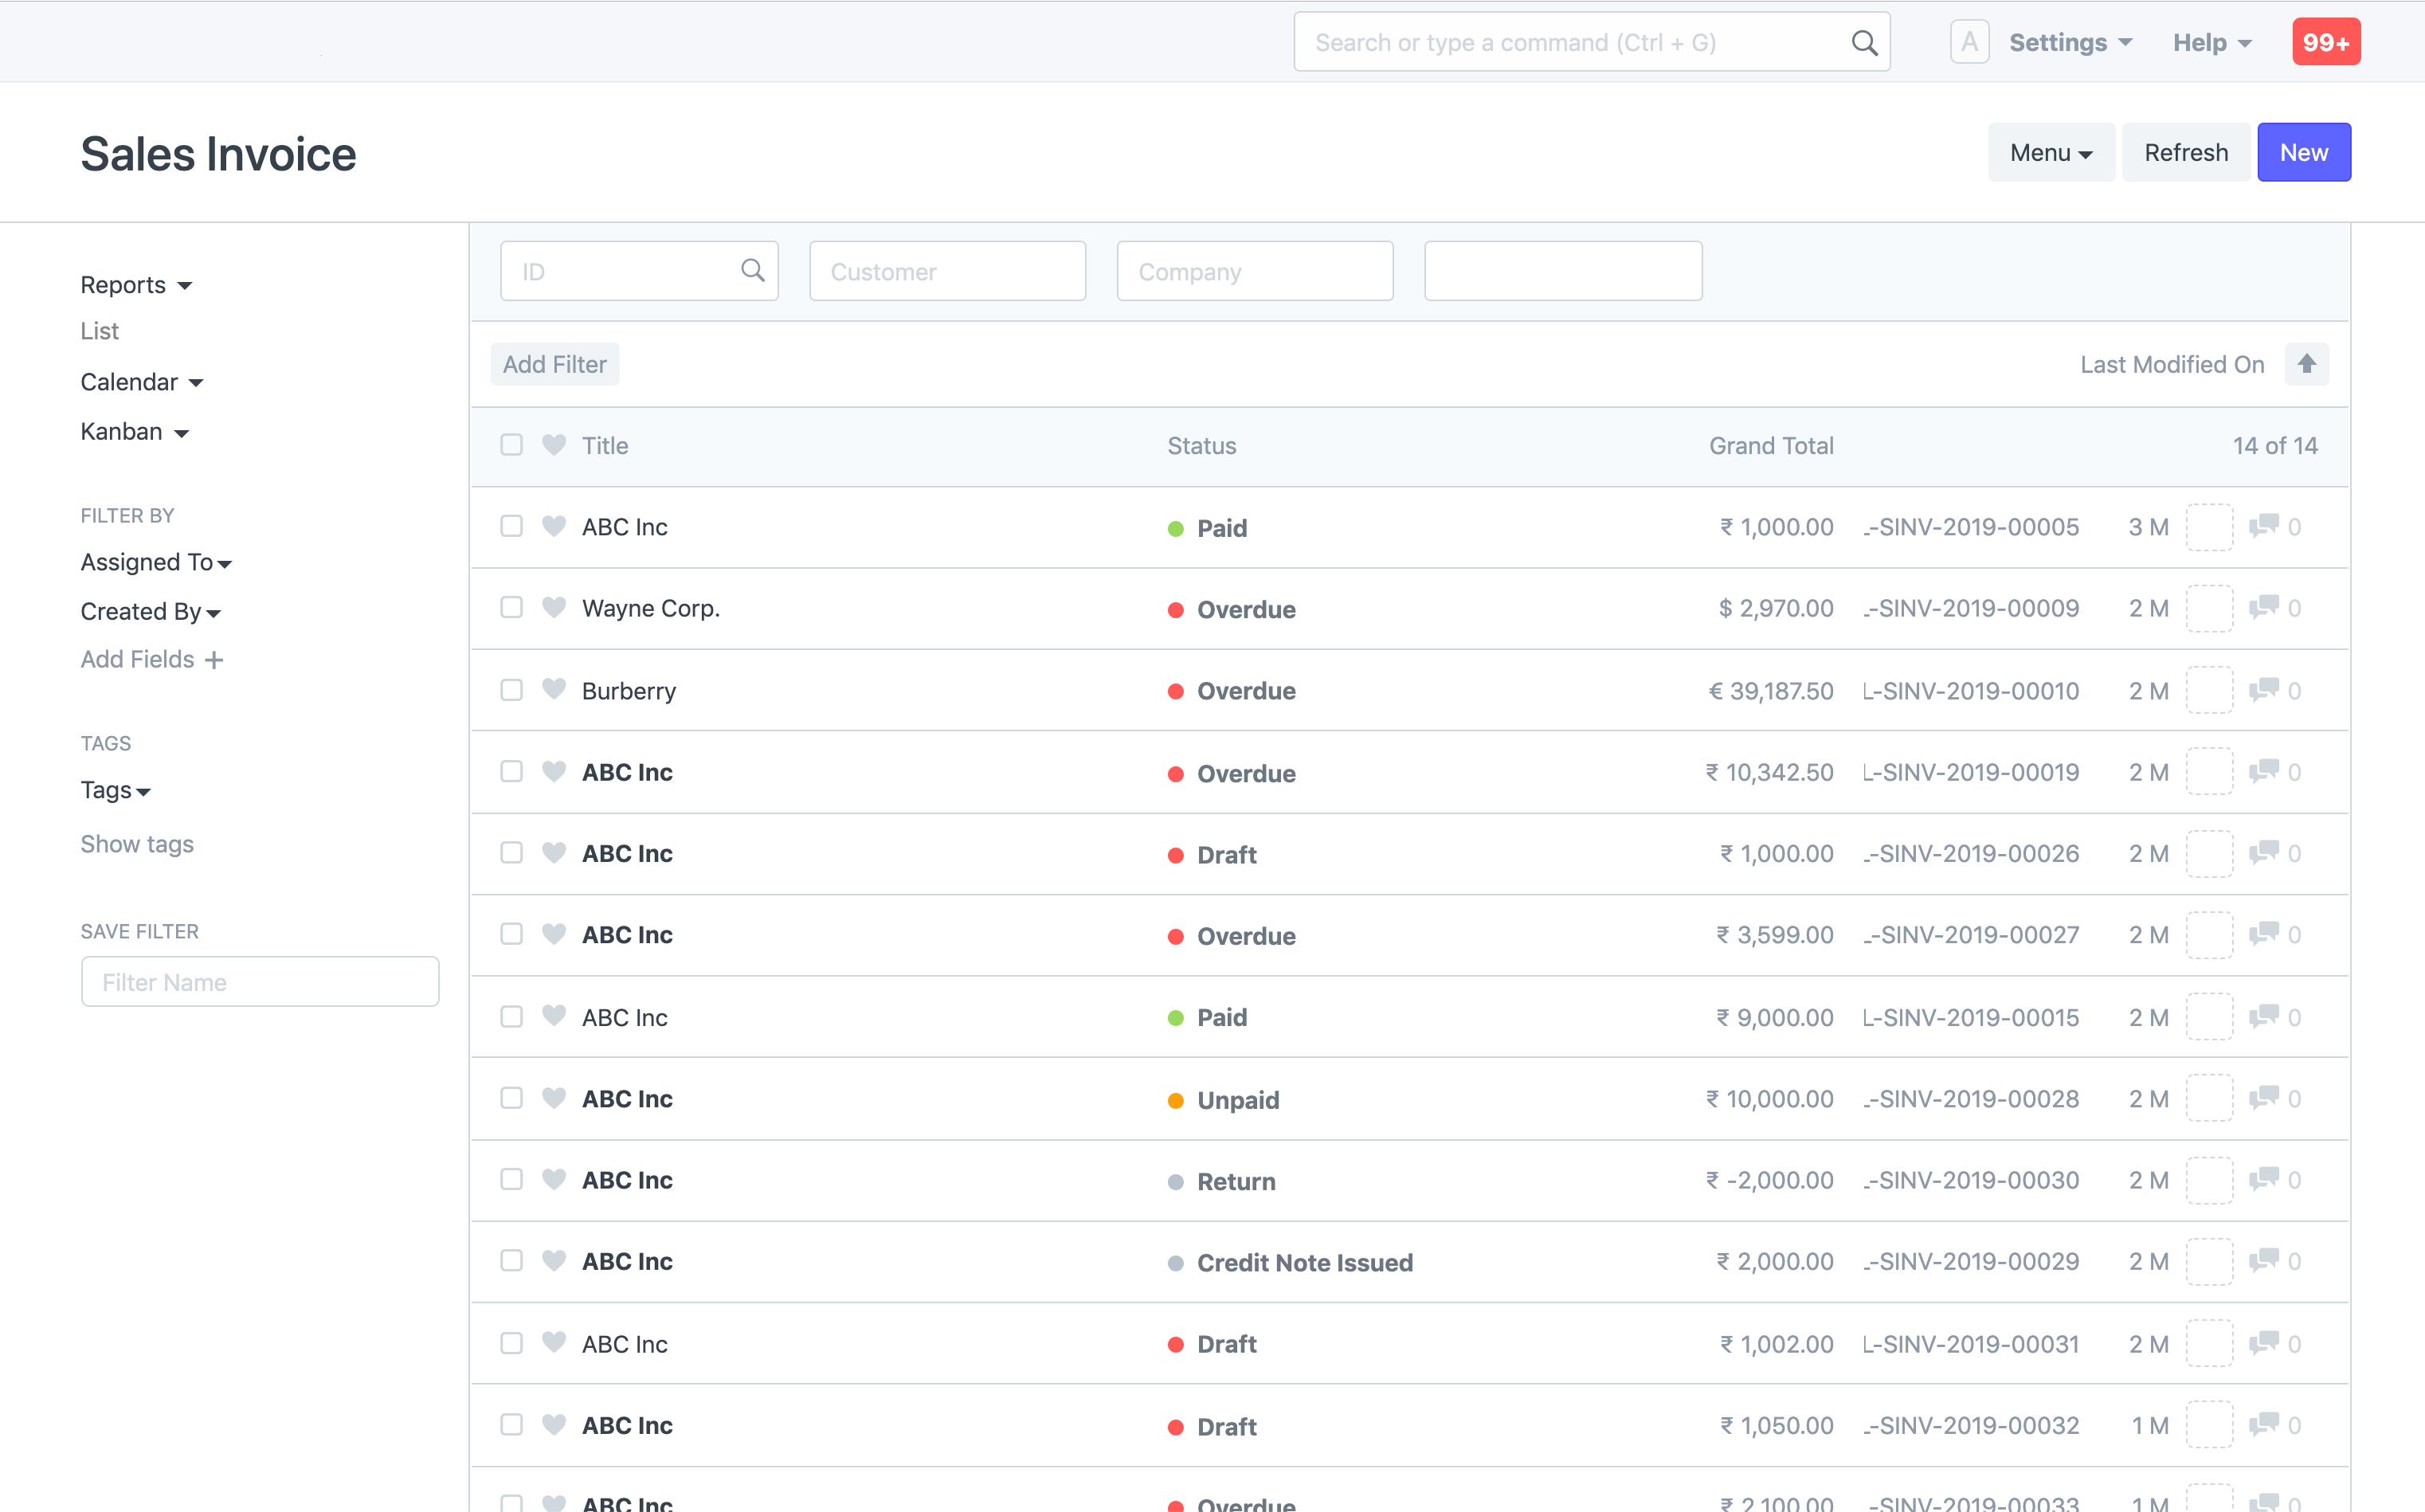Screen dimensions: 2425x1512
Task: Tick the checkbox for Burberry invoice
Action: (x=512, y=690)
